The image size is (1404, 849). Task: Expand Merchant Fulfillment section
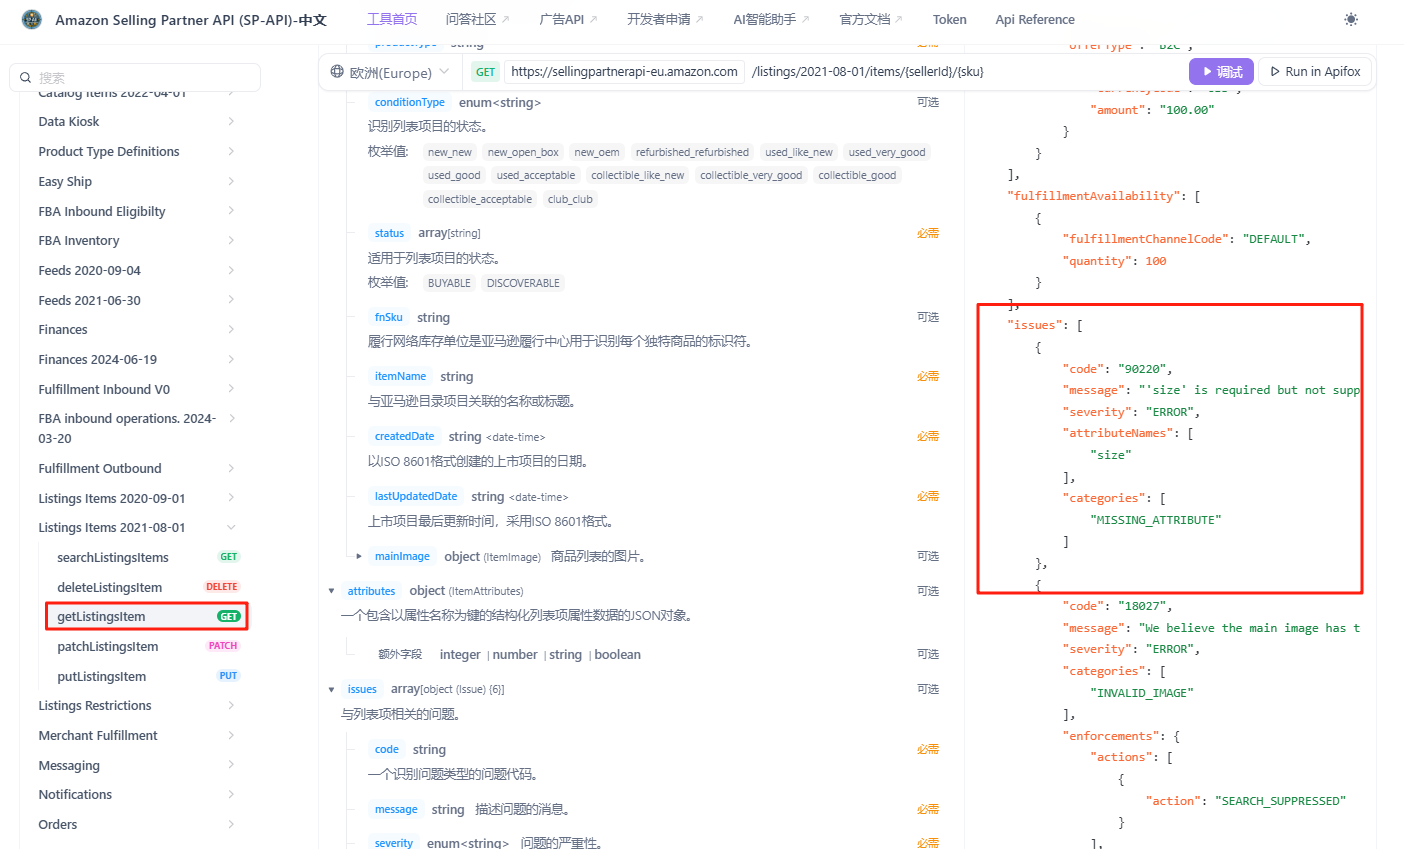click(136, 735)
